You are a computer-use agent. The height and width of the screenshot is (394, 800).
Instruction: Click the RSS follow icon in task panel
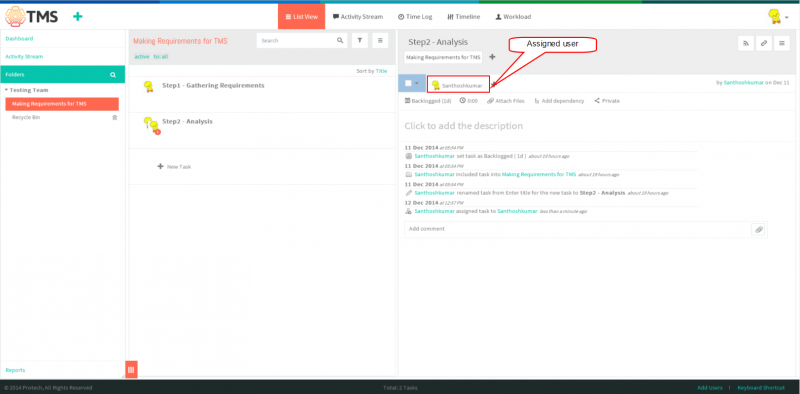click(746, 44)
